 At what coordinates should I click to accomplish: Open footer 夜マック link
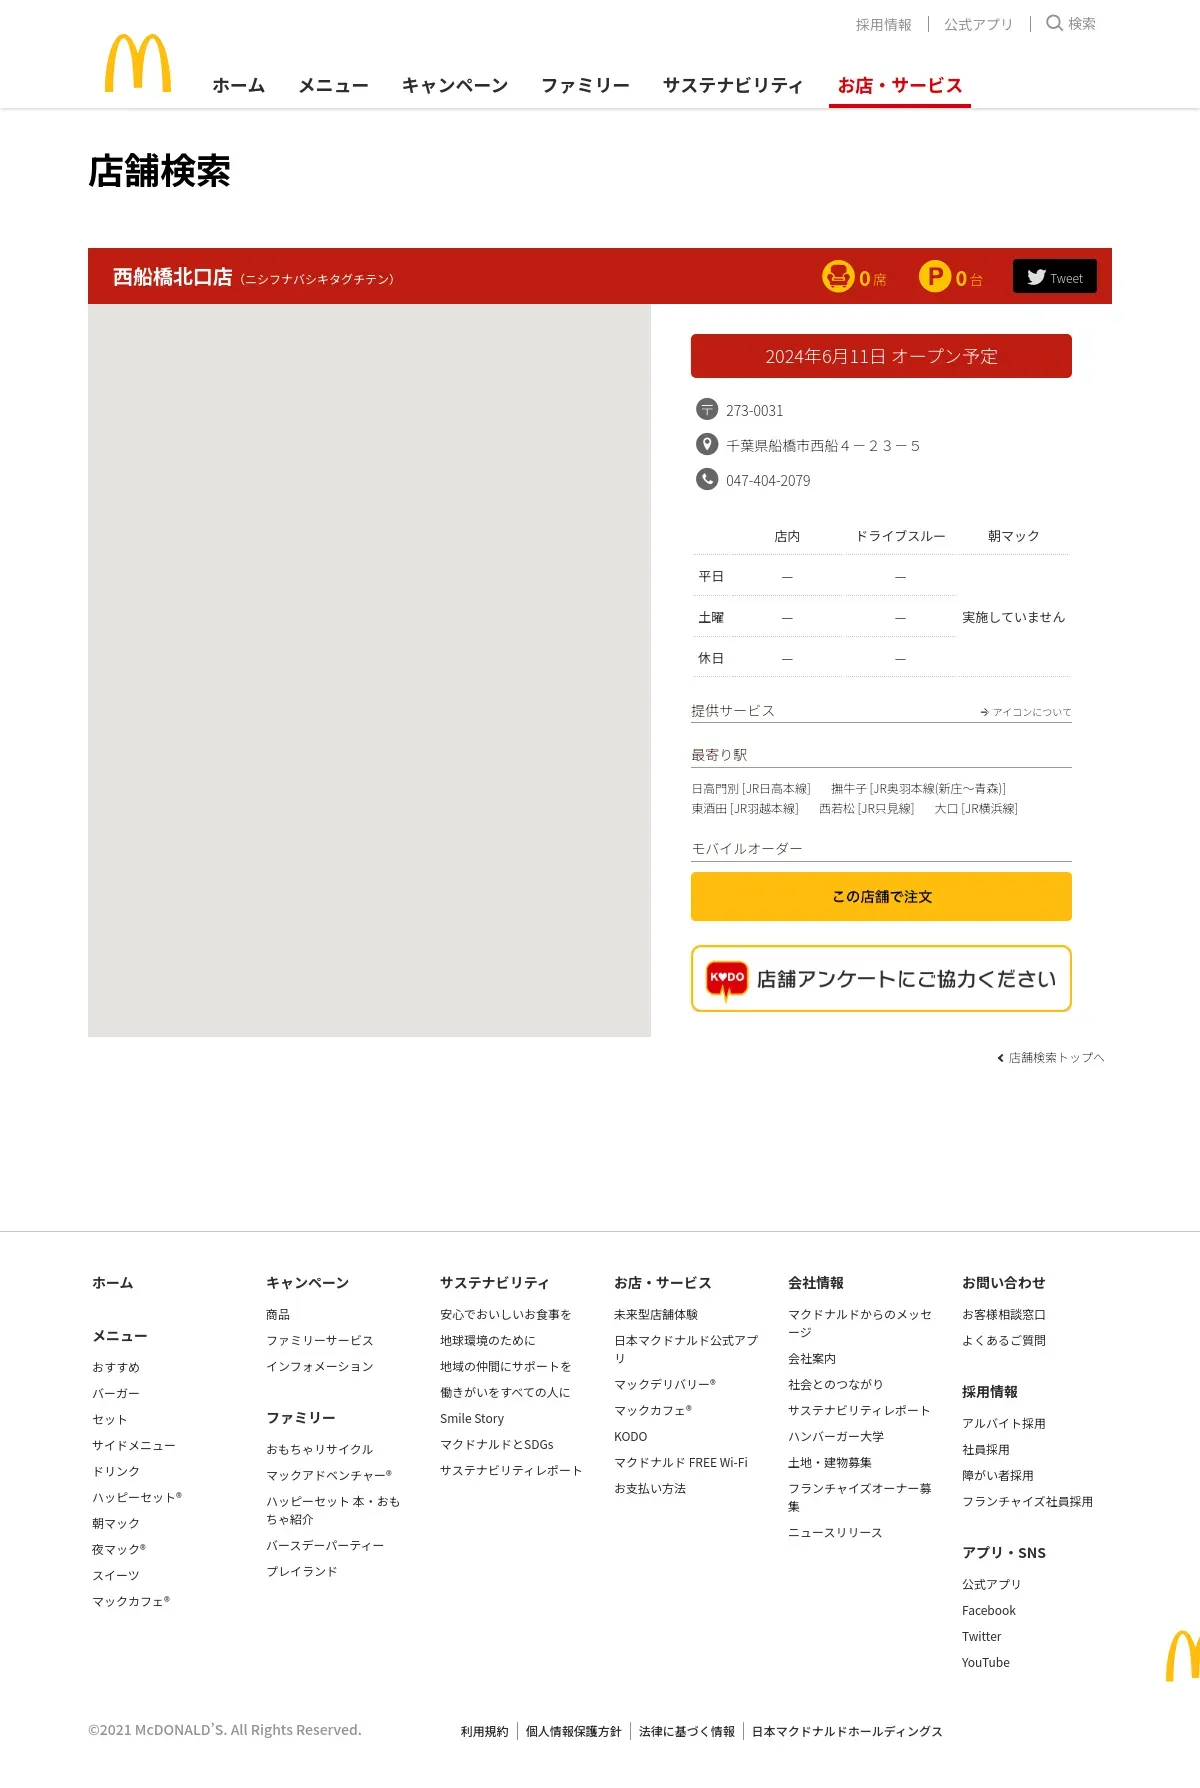coord(119,1549)
